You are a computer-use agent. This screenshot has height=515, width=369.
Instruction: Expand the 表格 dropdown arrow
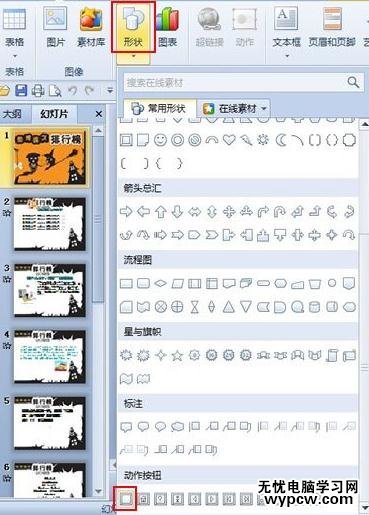(x=15, y=56)
